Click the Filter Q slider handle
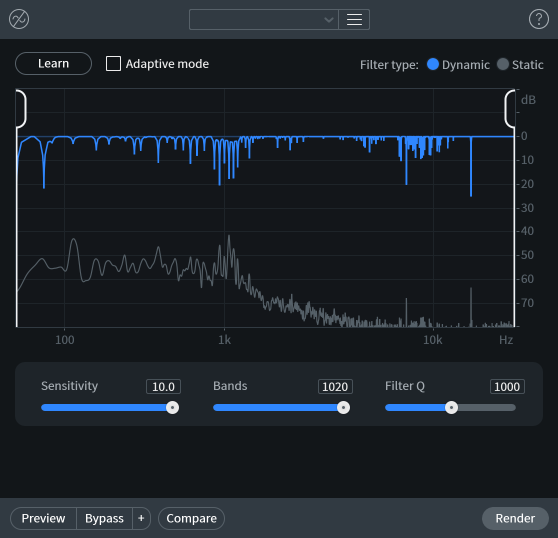 tap(451, 407)
